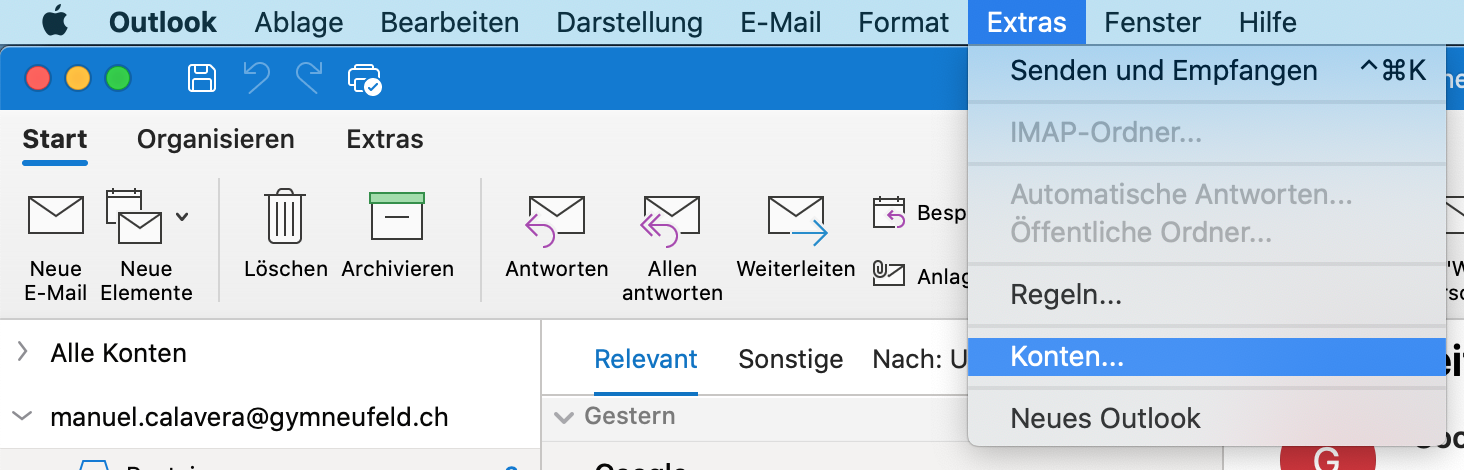The height and width of the screenshot is (470, 1464).
Task: Collapse the manuel.calavera@gymneufeld.ch account
Action: [22, 416]
